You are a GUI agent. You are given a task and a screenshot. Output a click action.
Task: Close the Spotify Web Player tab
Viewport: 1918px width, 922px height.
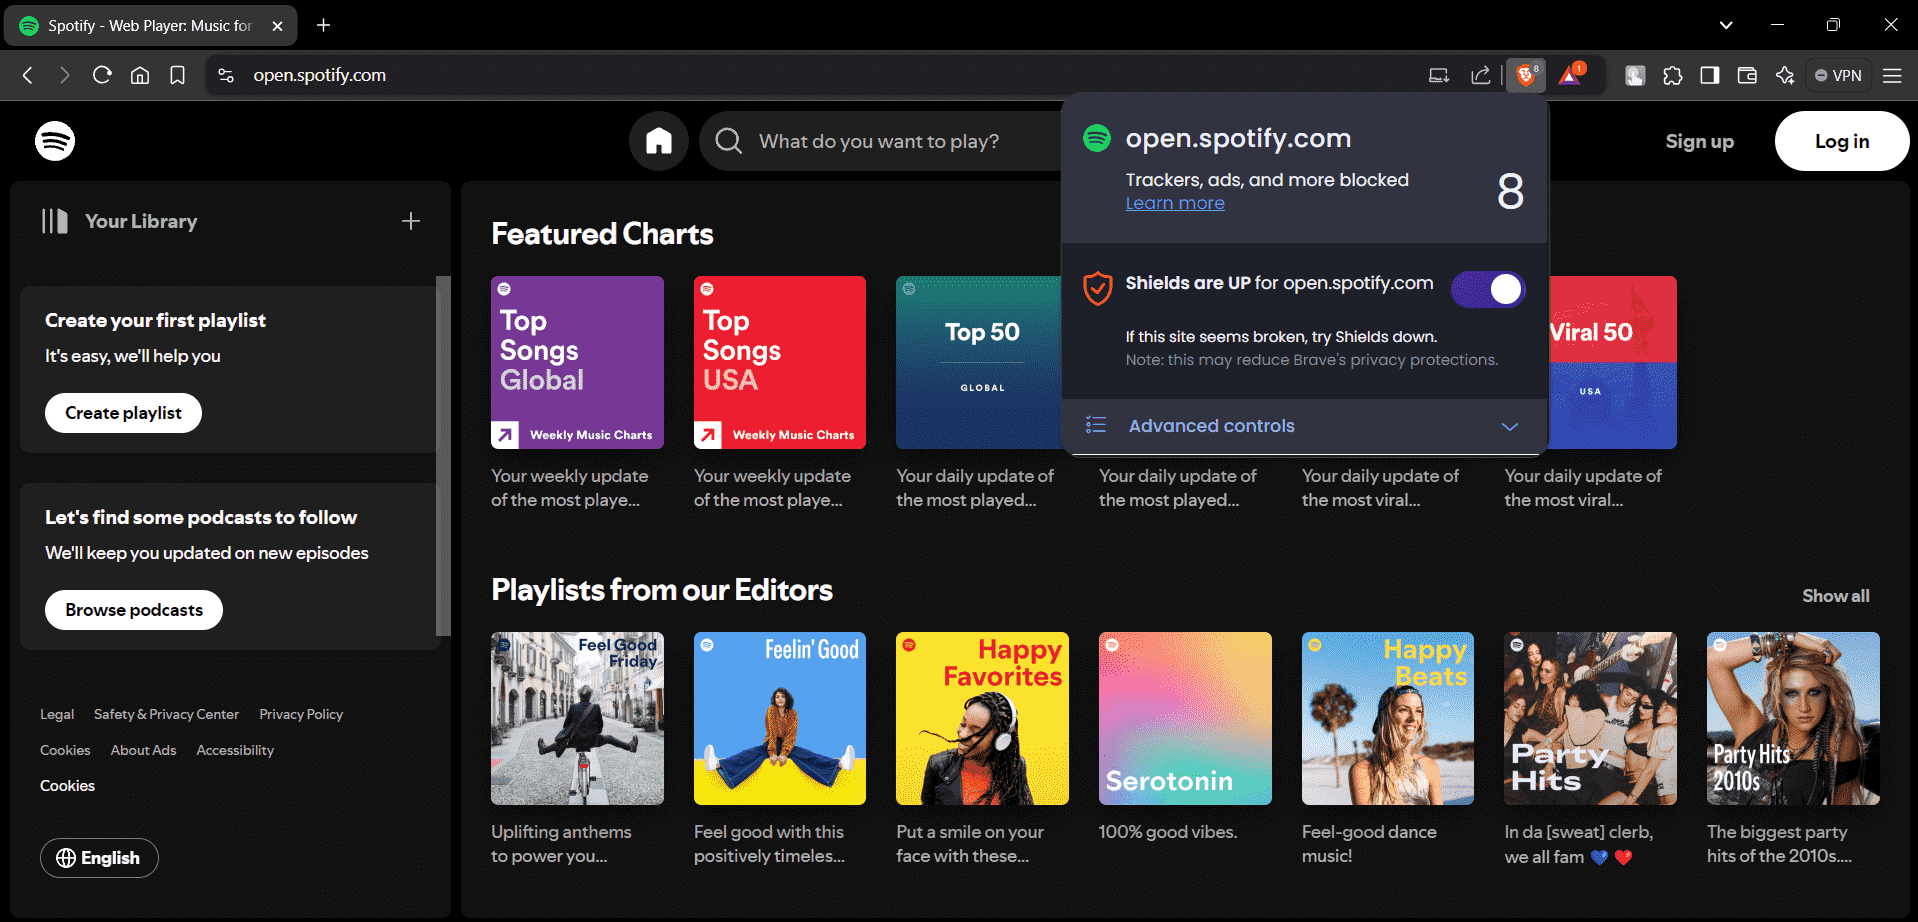(x=278, y=26)
